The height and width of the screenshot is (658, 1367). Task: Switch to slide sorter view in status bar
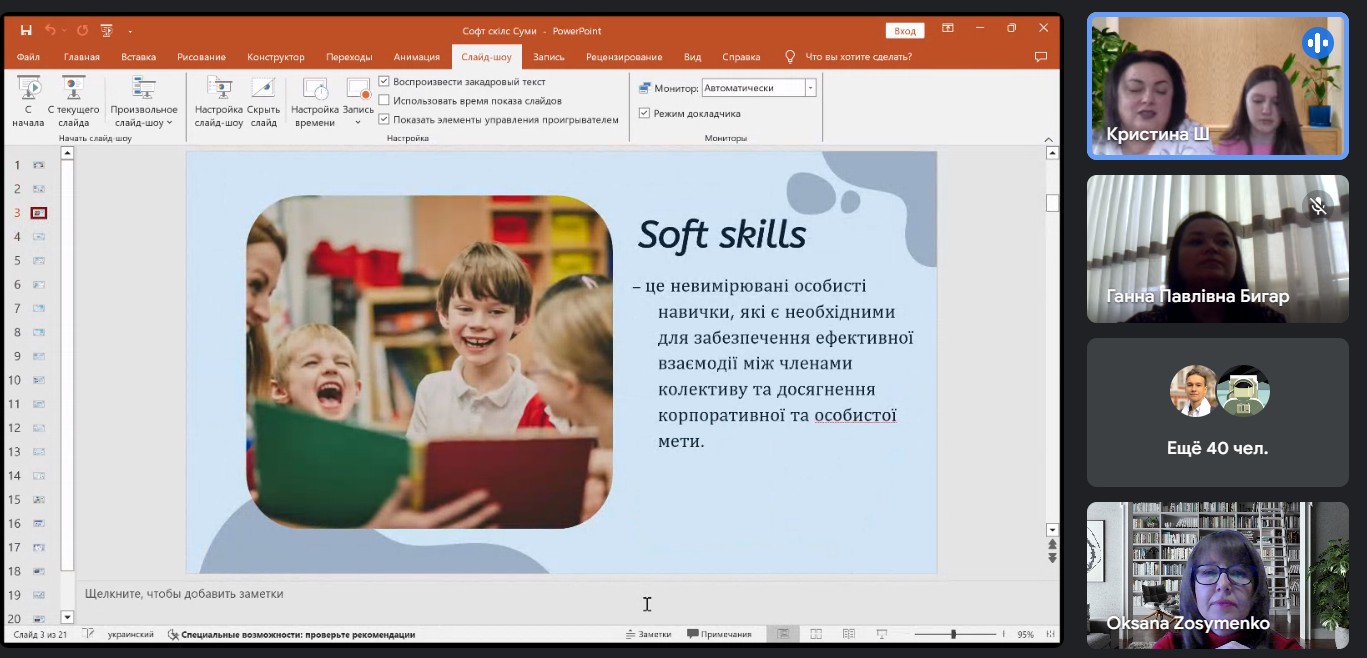[816, 634]
